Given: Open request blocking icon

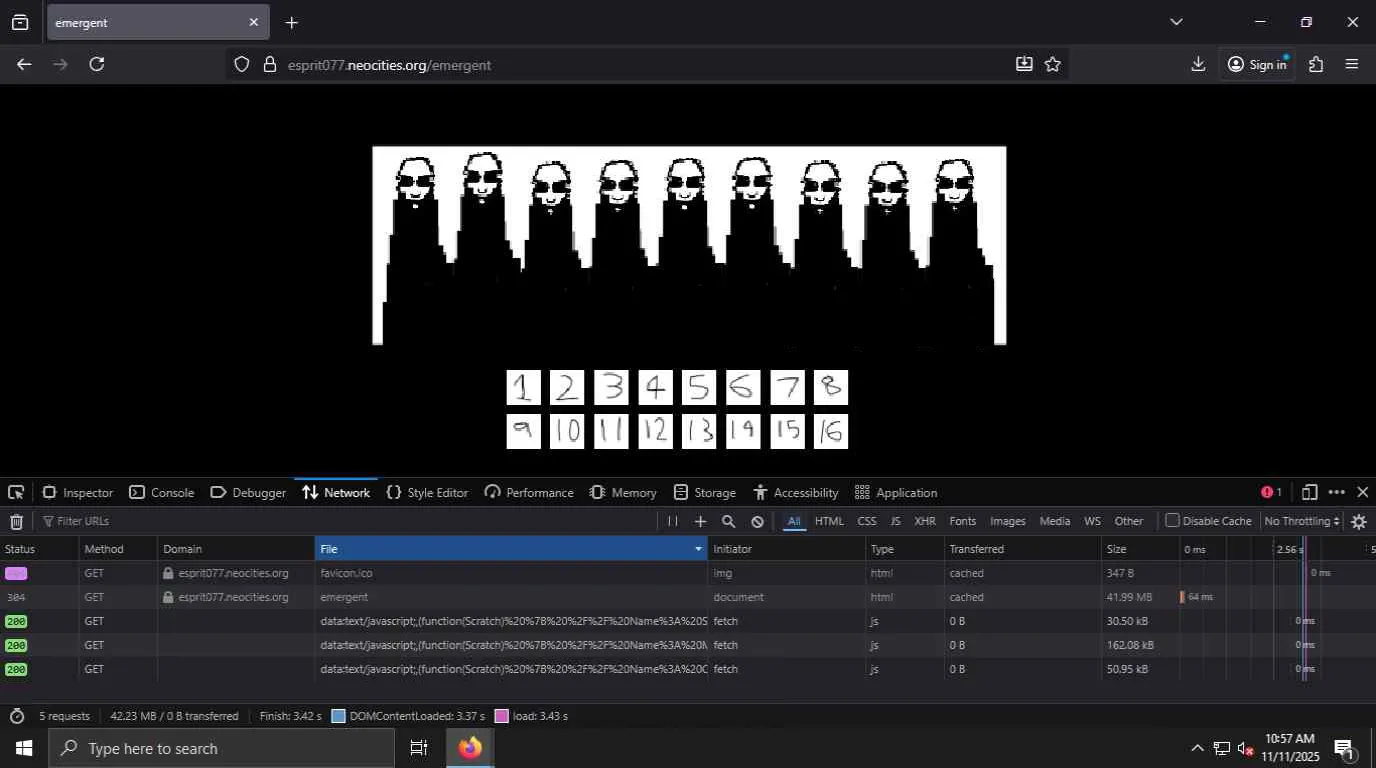Looking at the screenshot, I should click(757, 521).
